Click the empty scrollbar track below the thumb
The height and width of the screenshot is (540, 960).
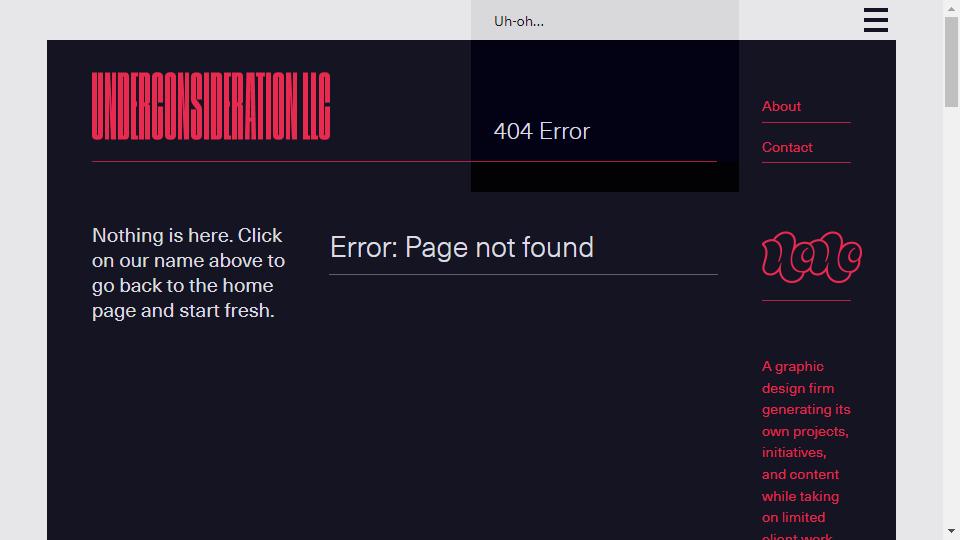(x=951, y=315)
